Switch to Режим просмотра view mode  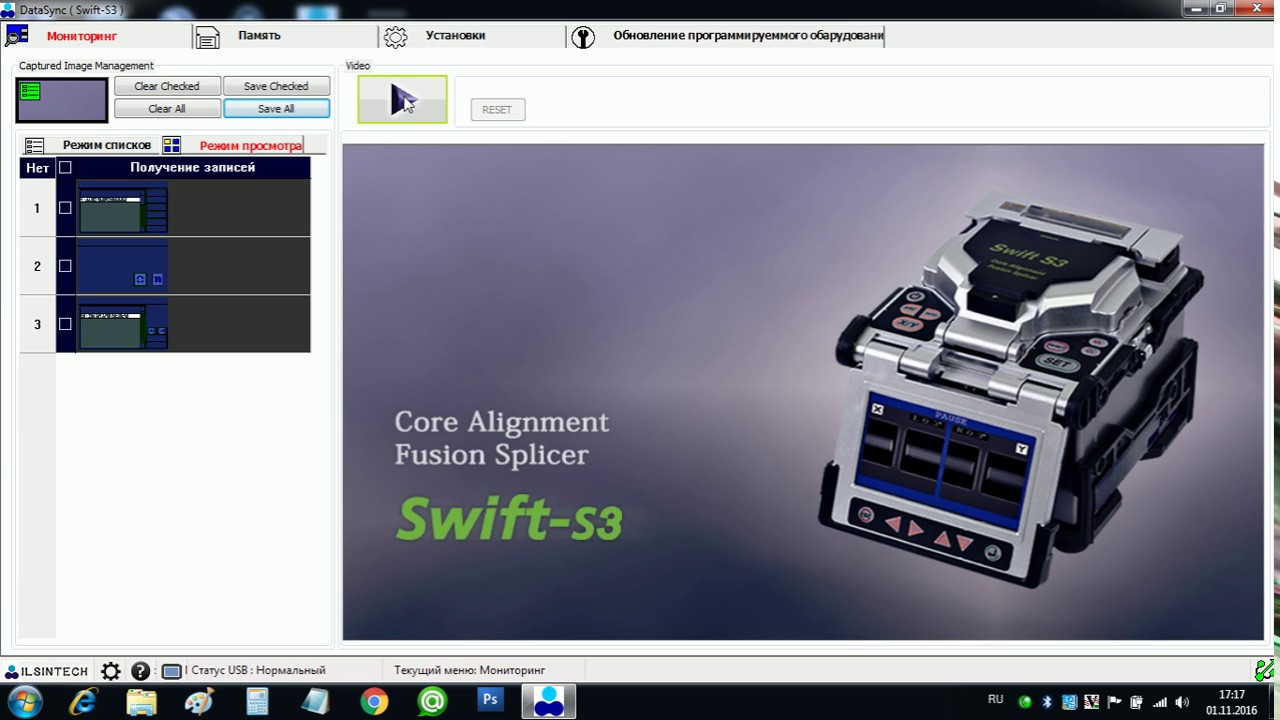coord(250,145)
